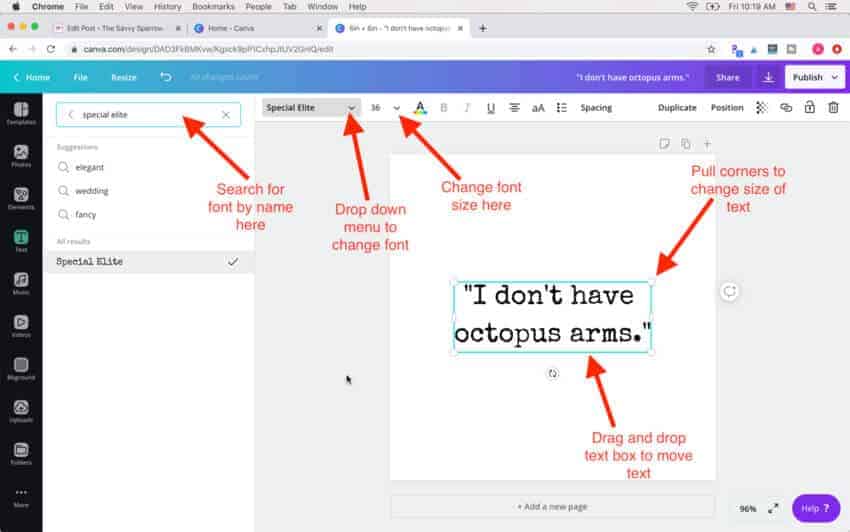
Task: Open the Uploads sidebar panel
Action: click(21, 412)
